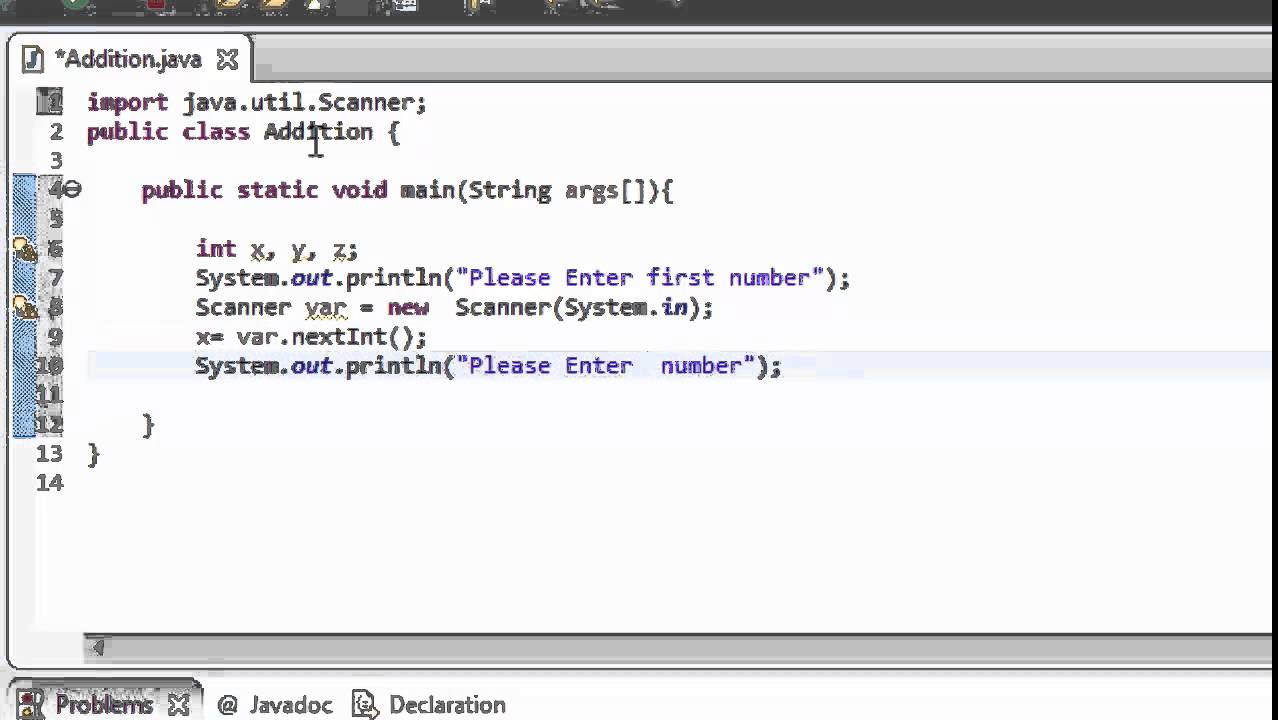Click warning marker icon on line 6
The image size is (1278, 720).
pyautogui.click(x=24, y=249)
